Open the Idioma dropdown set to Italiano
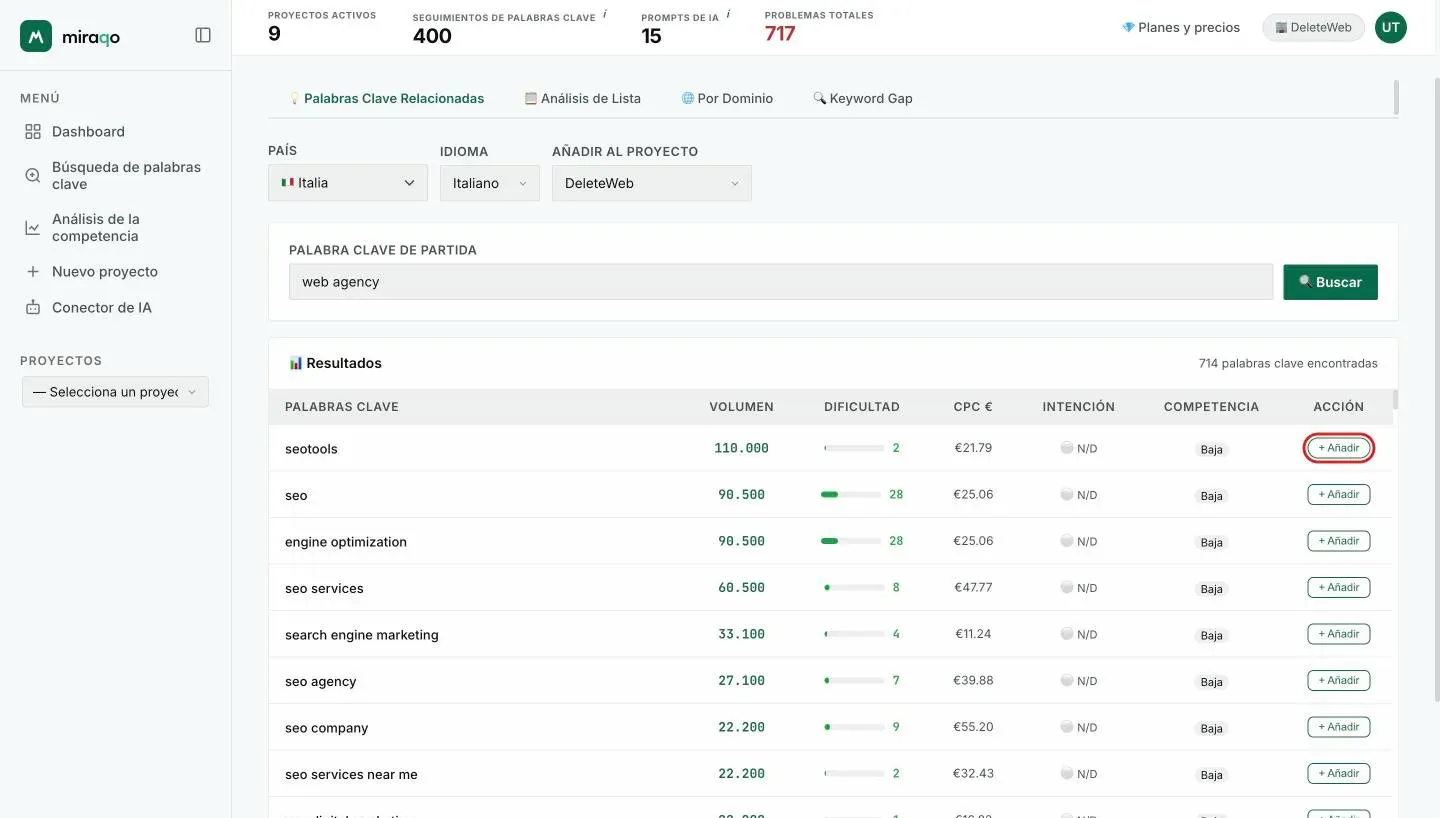 (490, 183)
